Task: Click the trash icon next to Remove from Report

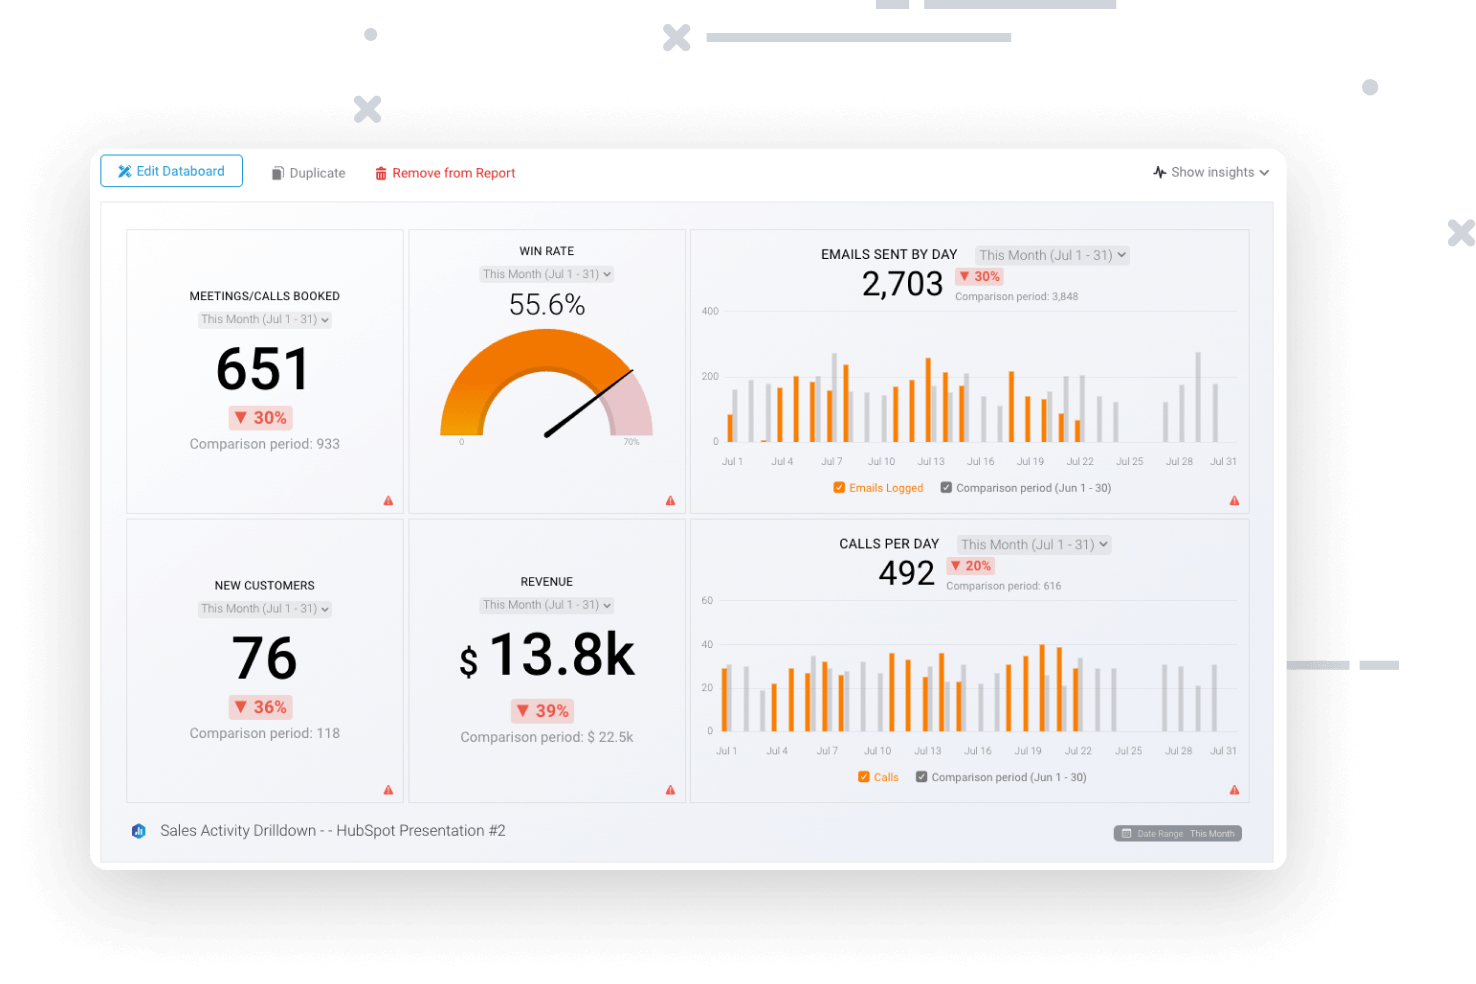Action: 381,172
